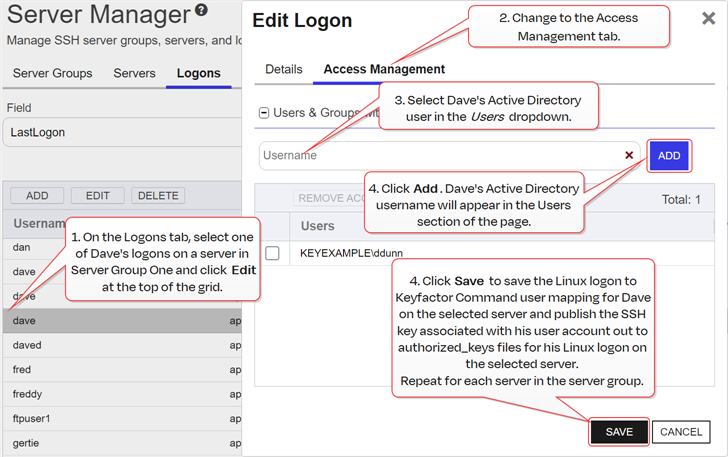Viewport: 728px width, 457px height.
Task: Select the Logons tab
Action: (198, 73)
